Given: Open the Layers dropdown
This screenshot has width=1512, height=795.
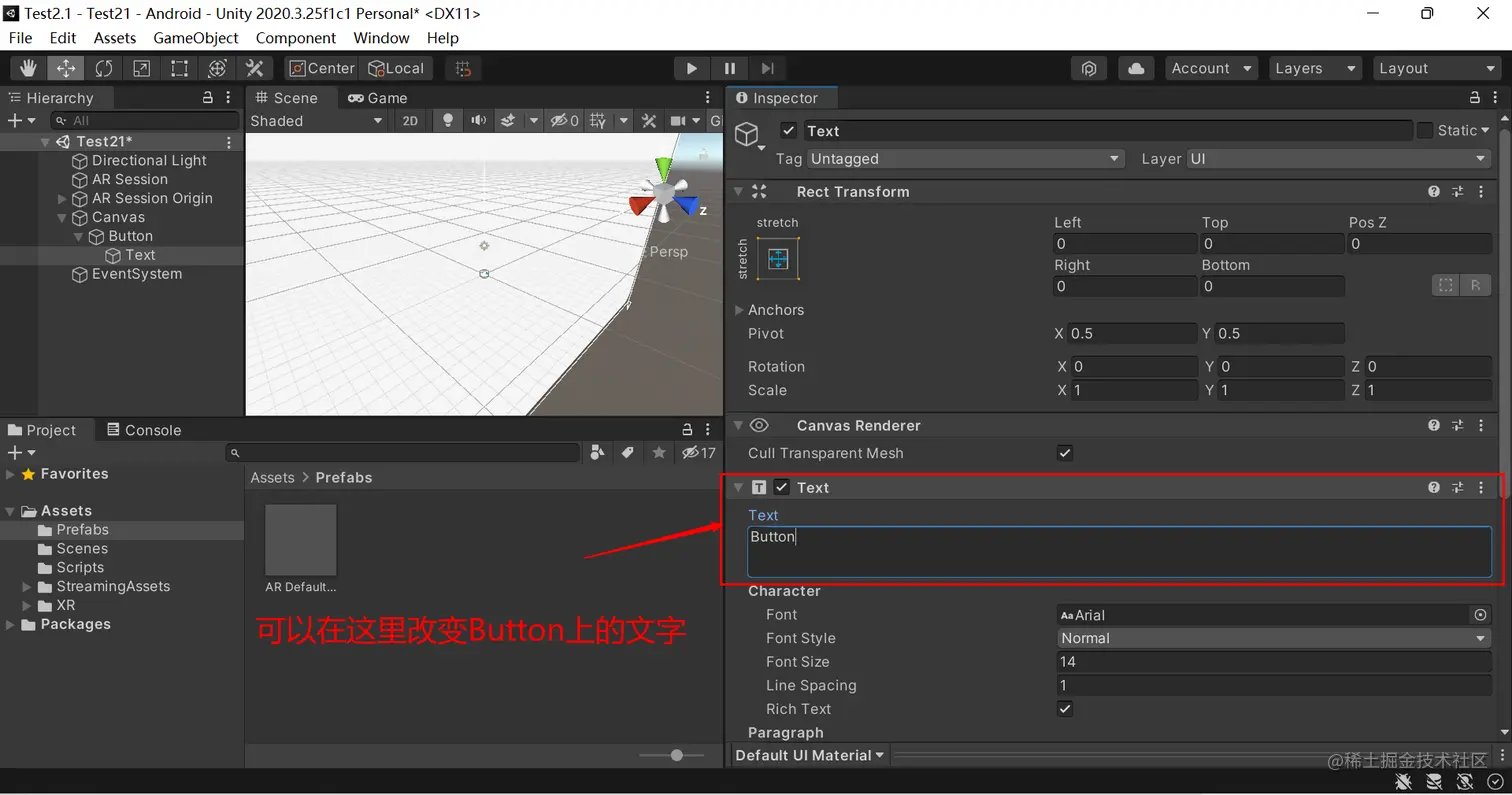Looking at the screenshot, I should coord(1315,68).
